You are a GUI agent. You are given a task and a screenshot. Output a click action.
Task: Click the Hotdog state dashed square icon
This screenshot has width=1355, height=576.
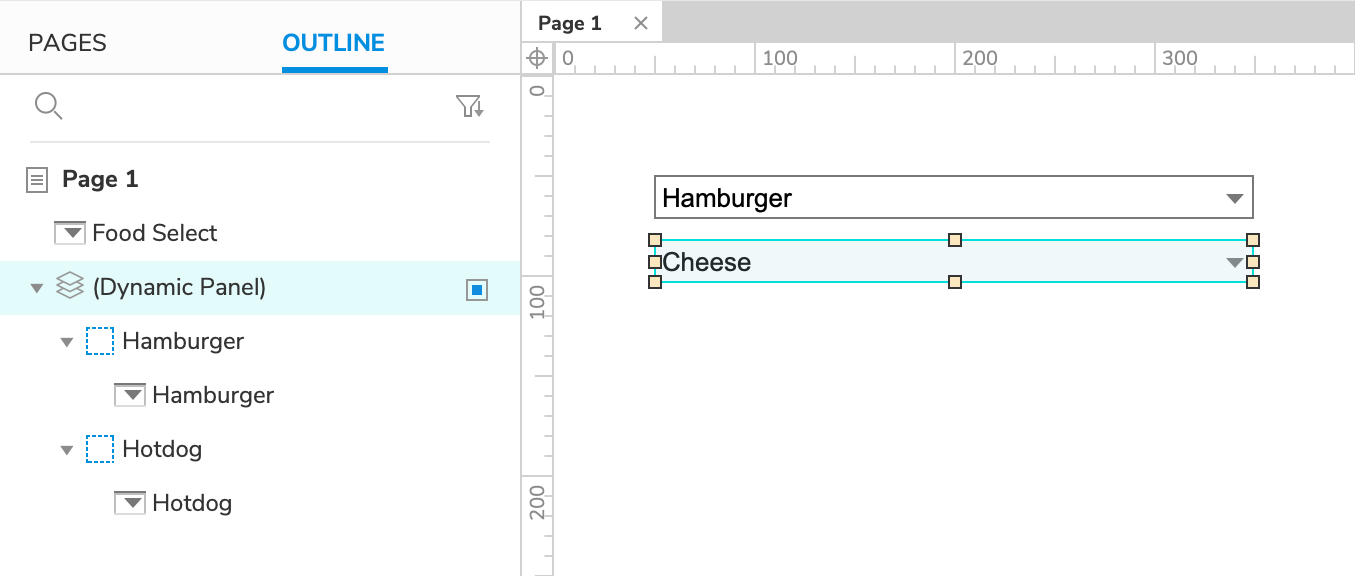(x=100, y=449)
